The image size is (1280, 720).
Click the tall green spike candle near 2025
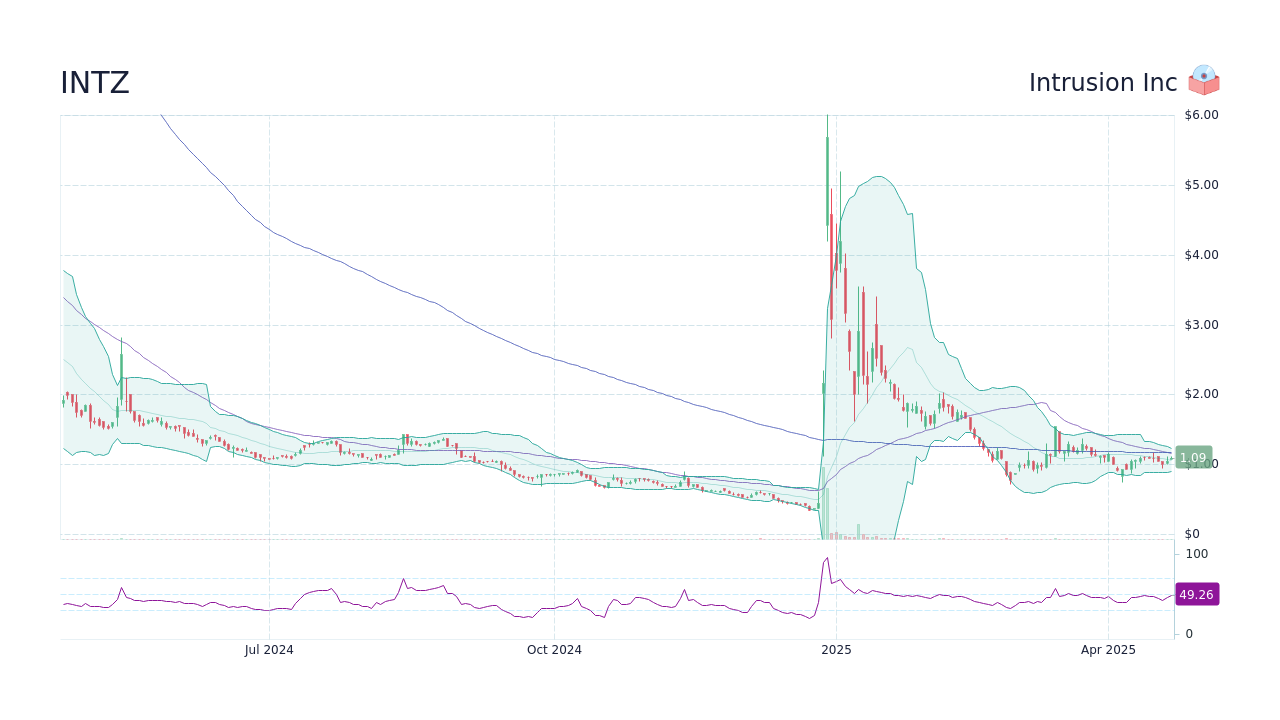[827, 180]
